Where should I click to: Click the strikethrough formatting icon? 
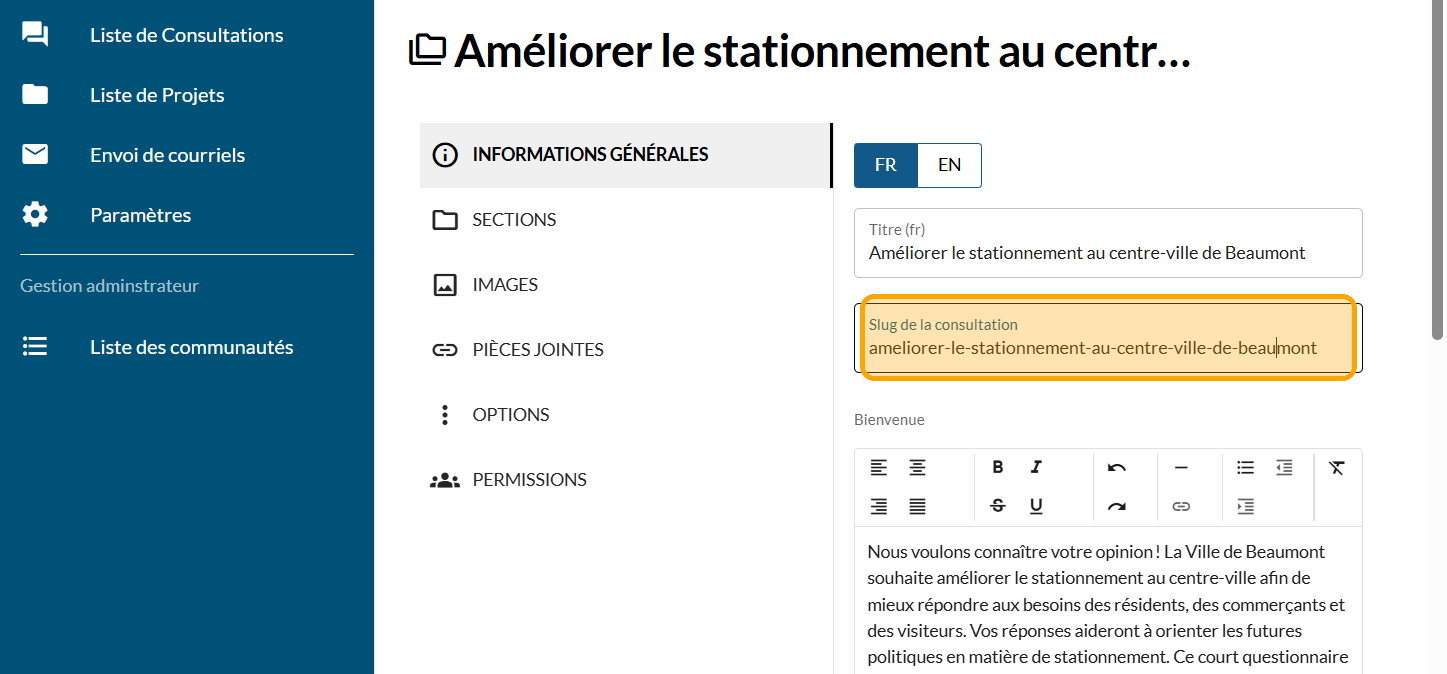pyautogui.click(x=997, y=506)
